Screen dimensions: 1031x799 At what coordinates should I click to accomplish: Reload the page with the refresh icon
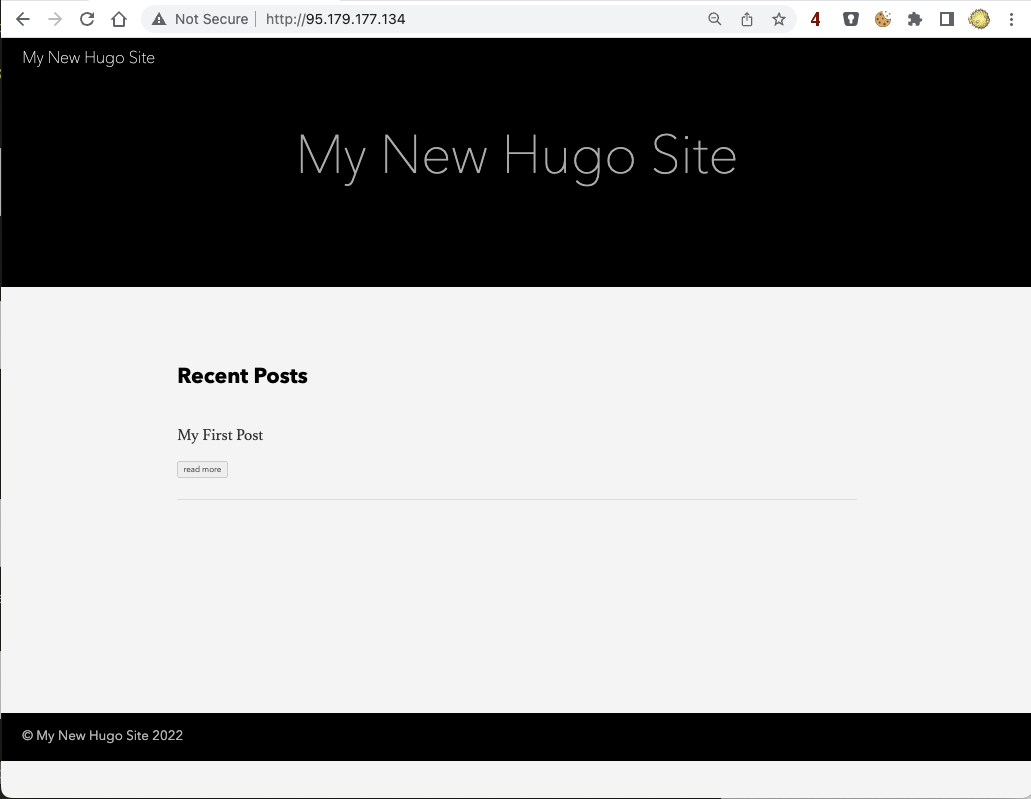[x=87, y=19]
